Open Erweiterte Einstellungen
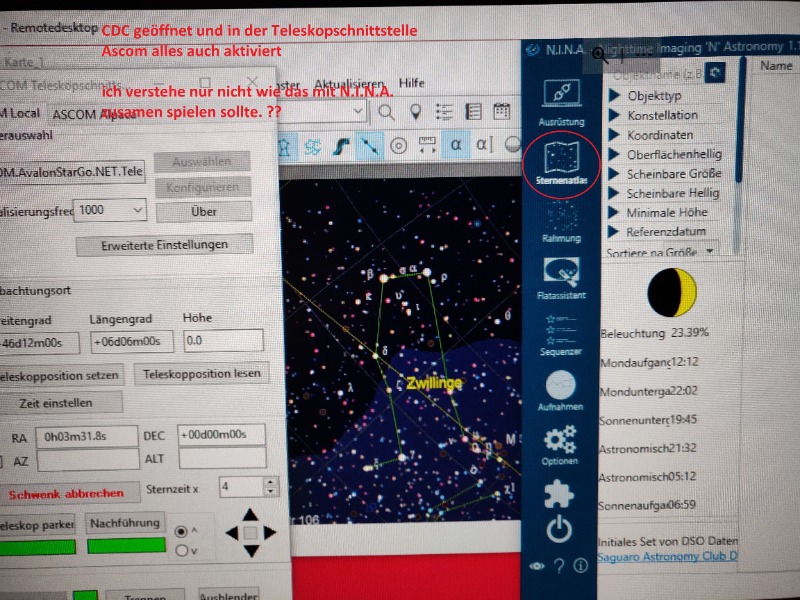The height and width of the screenshot is (600, 800). pyautogui.click(x=164, y=245)
